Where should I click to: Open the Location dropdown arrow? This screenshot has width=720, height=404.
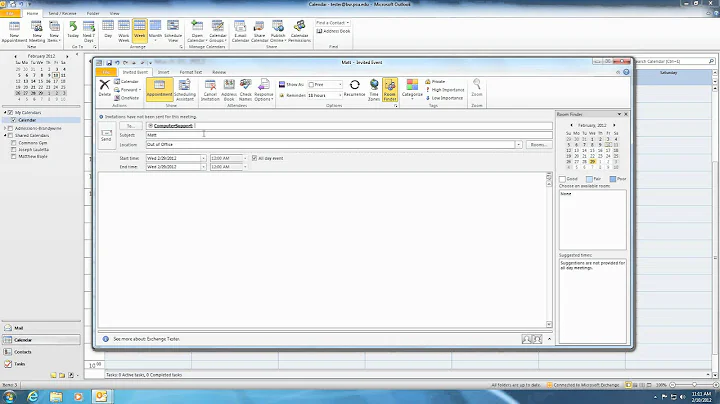point(518,145)
